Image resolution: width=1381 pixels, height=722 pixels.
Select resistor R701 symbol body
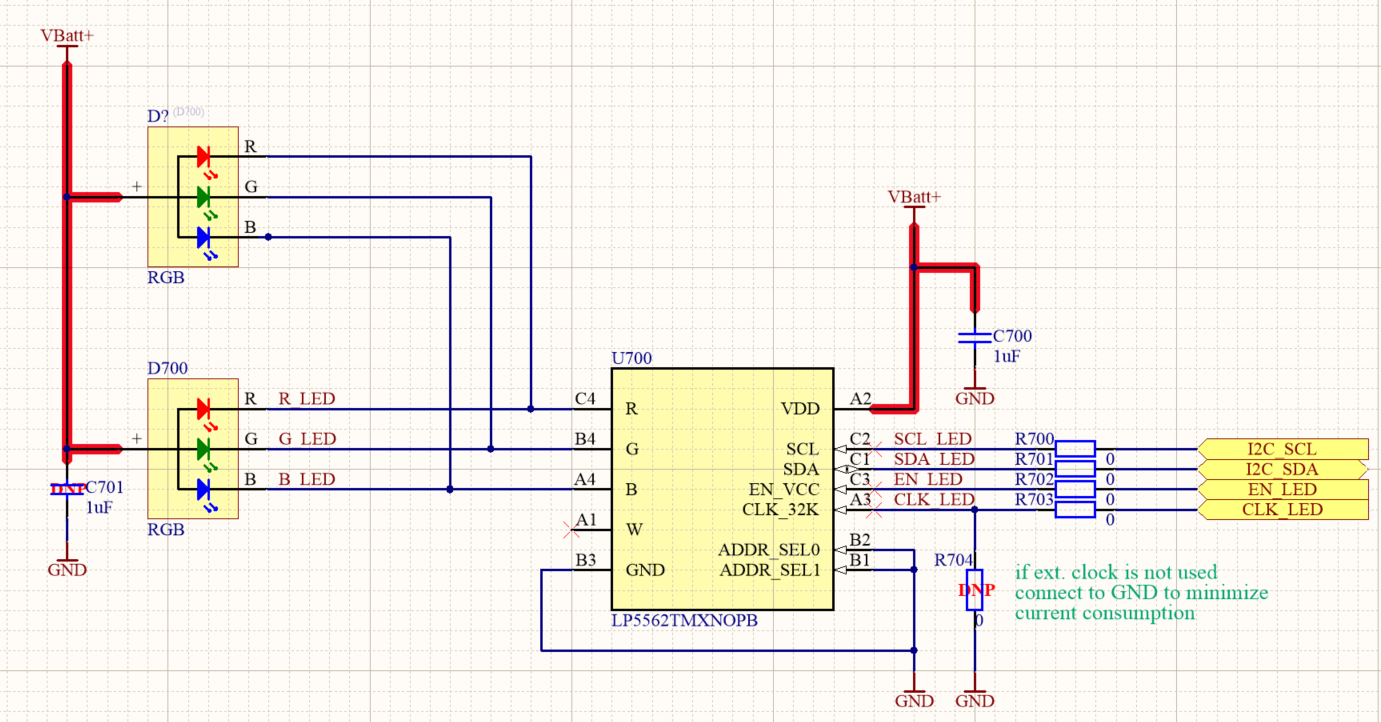pyautogui.click(x=1075, y=469)
